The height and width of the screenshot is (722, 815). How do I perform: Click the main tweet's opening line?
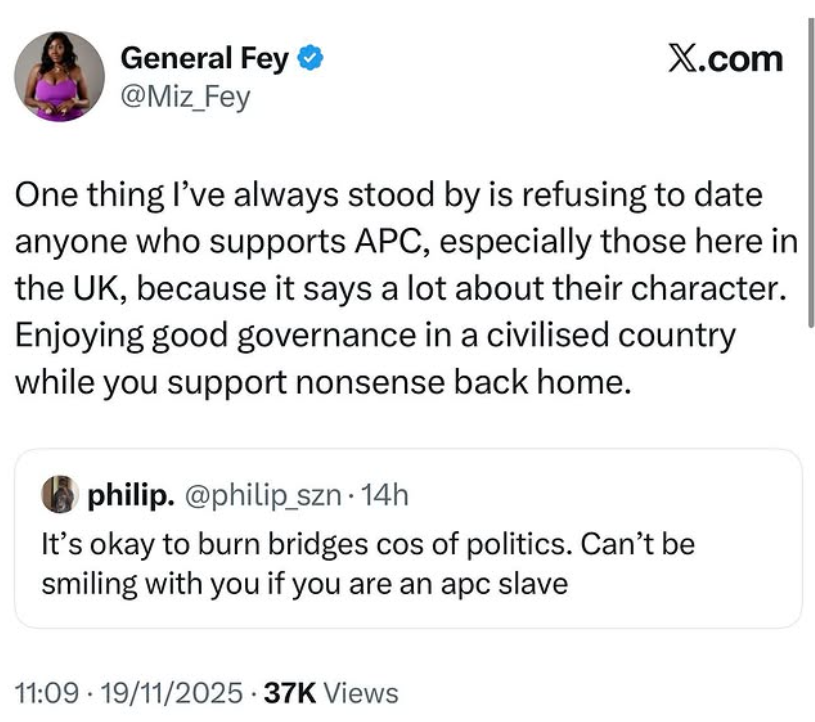click(388, 196)
